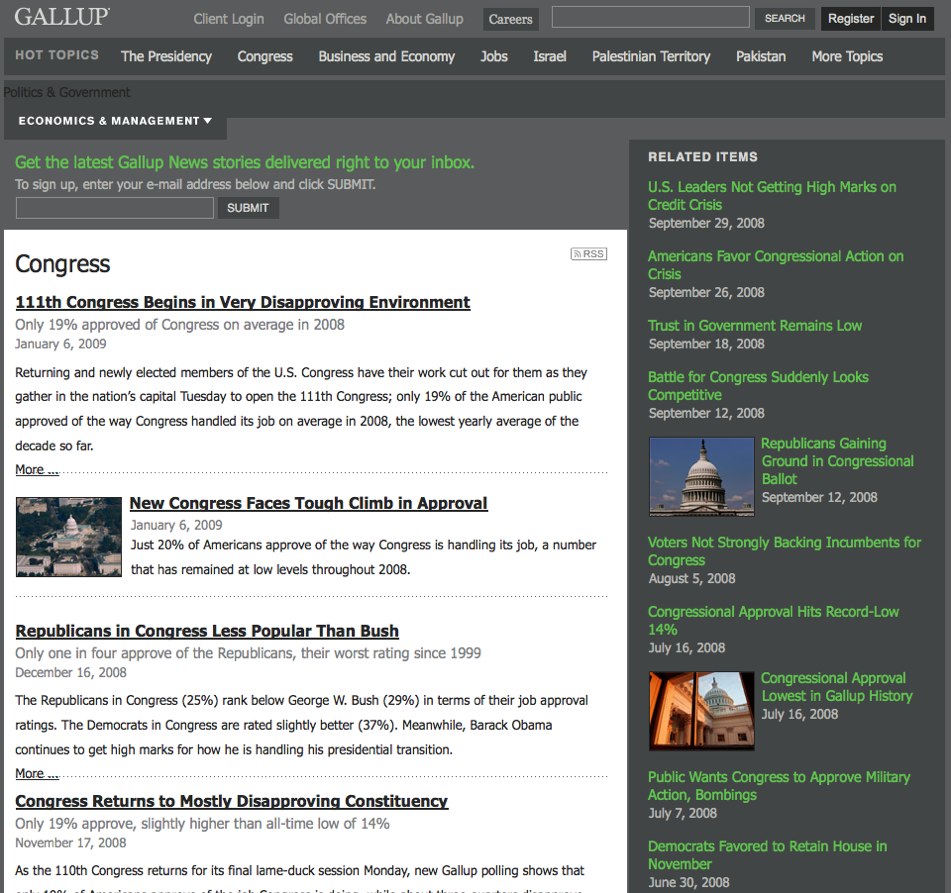Click the Register button

pyautogui.click(x=850, y=19)
